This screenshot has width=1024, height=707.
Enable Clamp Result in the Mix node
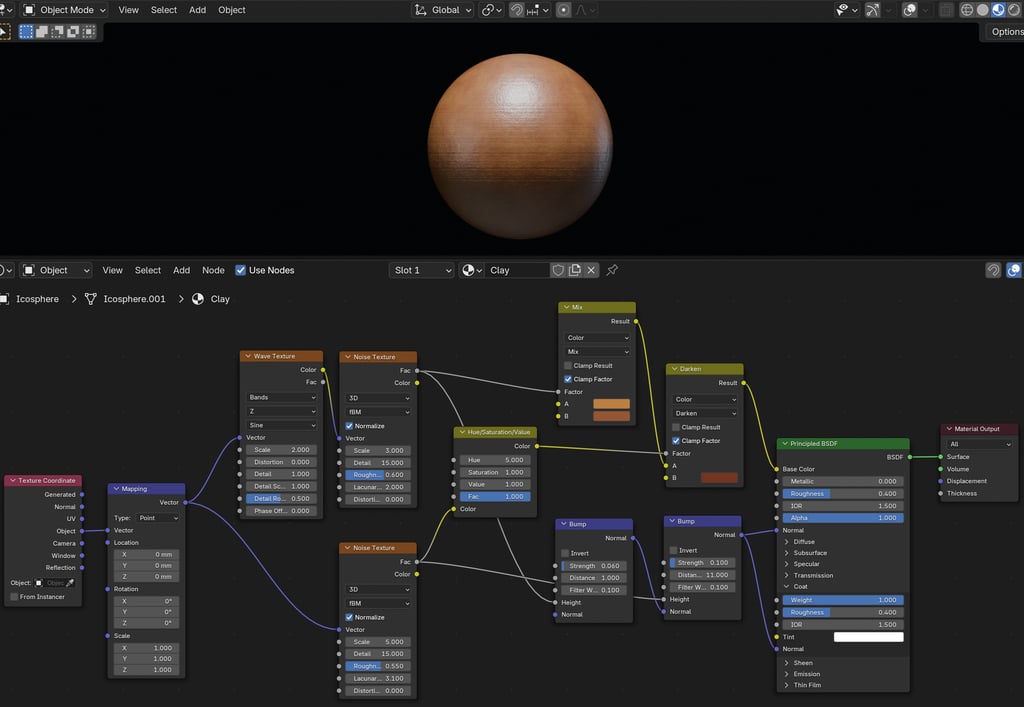[568, 366]
